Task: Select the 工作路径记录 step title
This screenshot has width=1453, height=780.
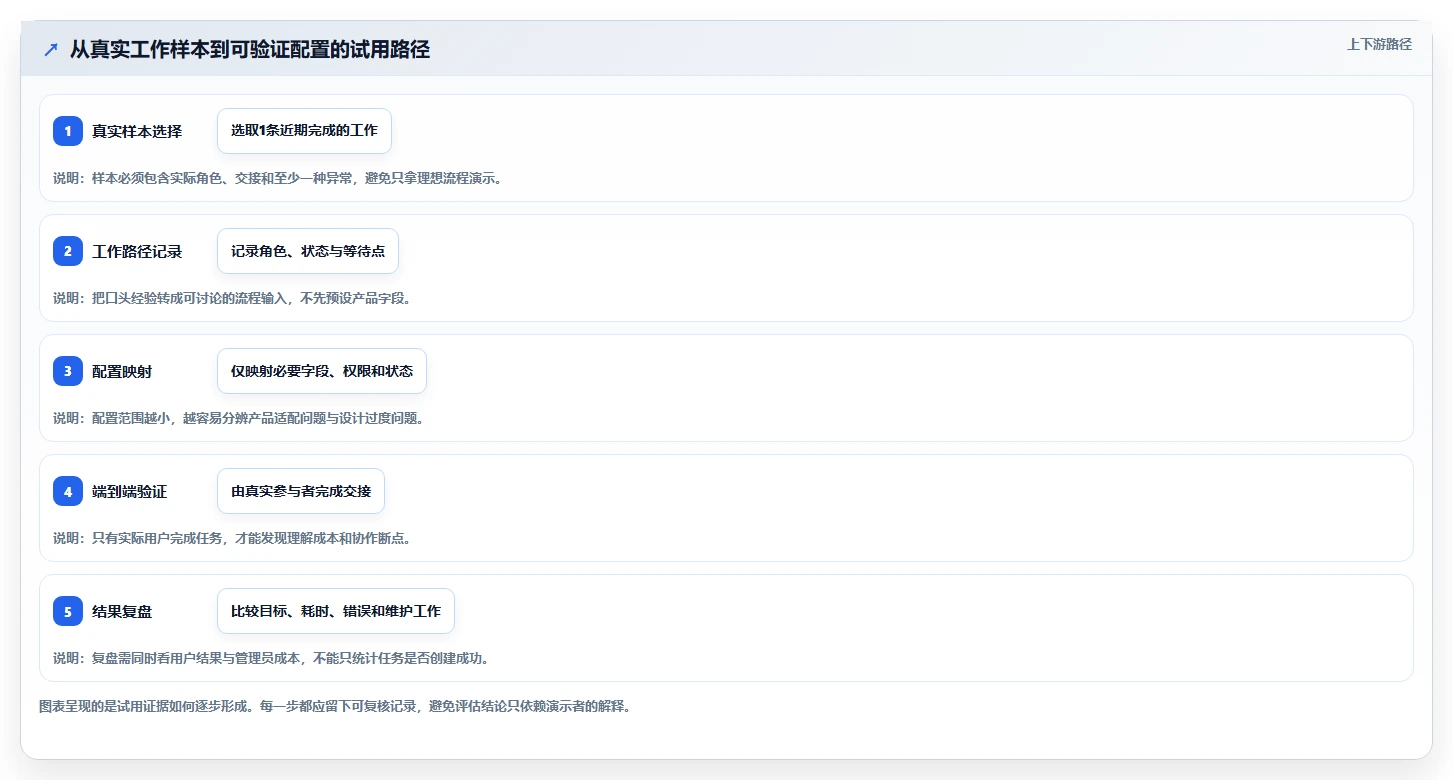Action: [137, 251]
